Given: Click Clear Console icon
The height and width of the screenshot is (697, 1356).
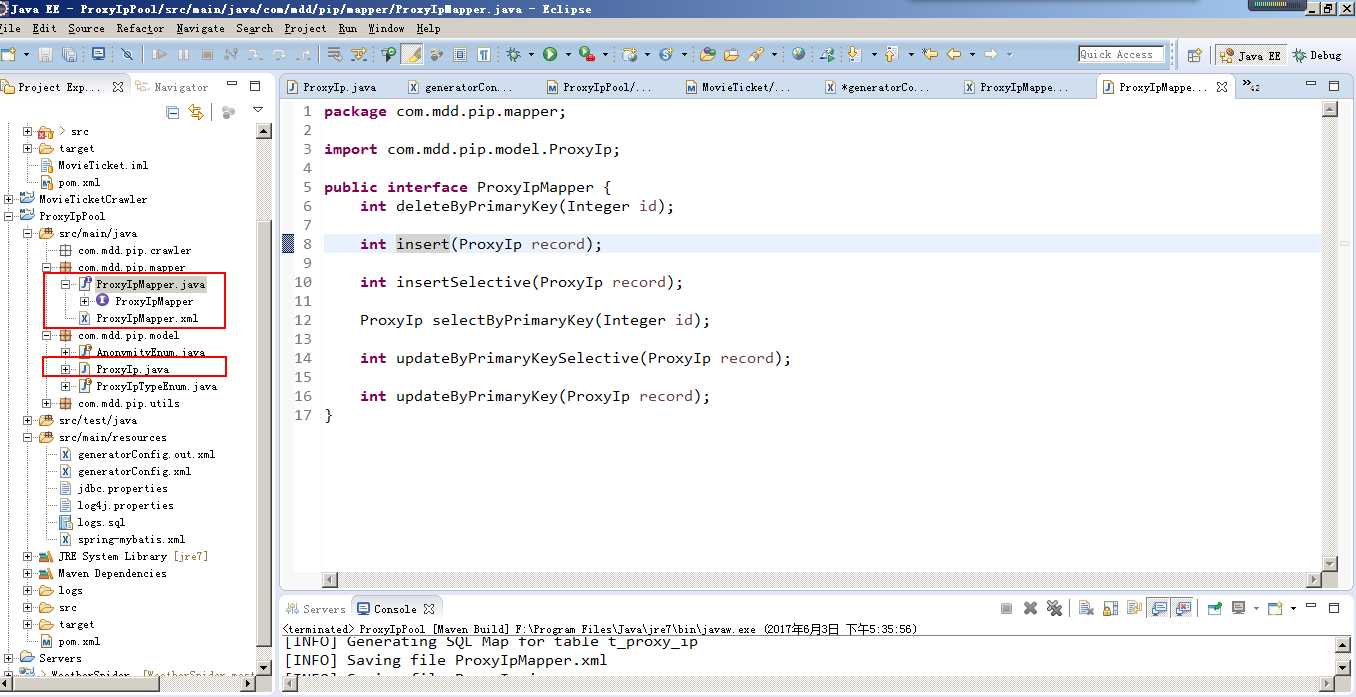Looking at the screenshot, I should pos(1086,608).
